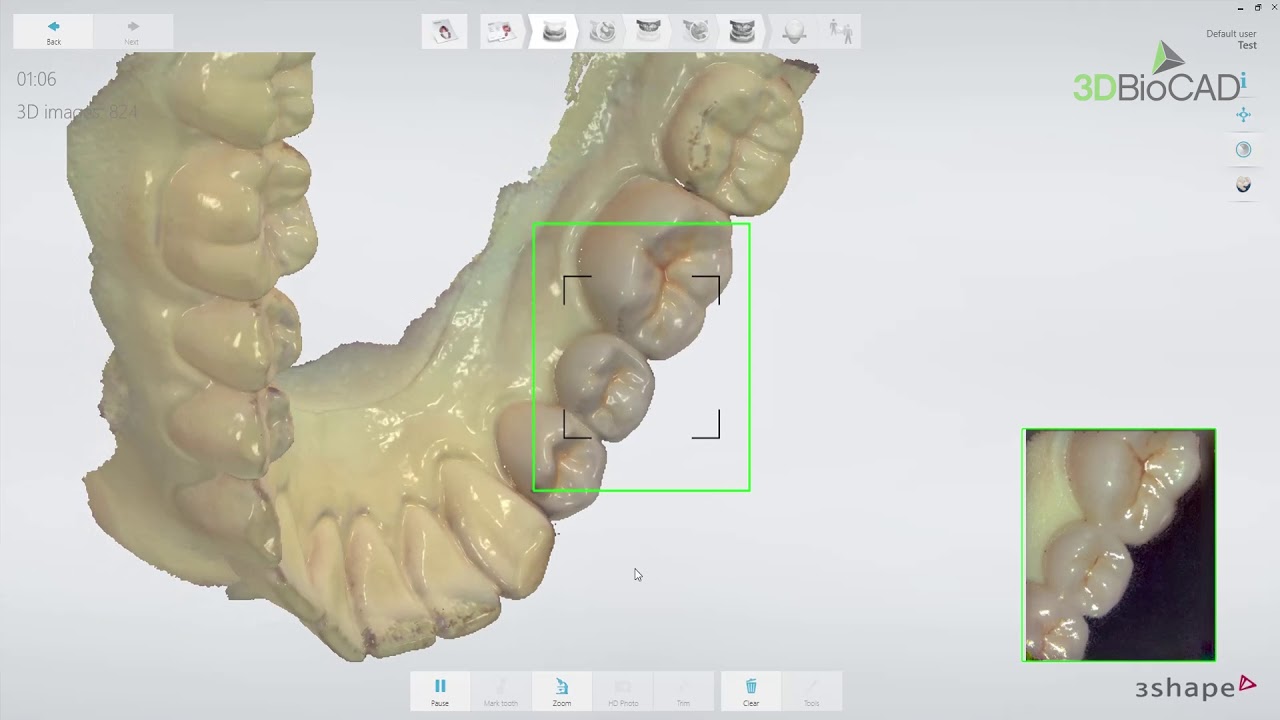The image size is (1280, 720).
Task: Click the center view crosshair icon
Action: click(1243, 115)
